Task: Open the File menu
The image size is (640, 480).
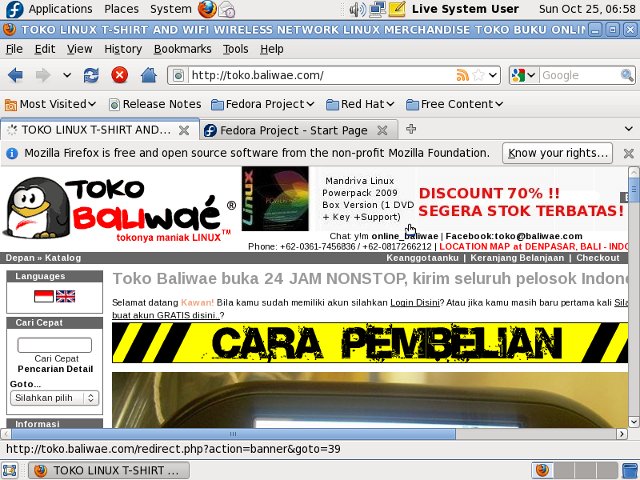Action: (x=14, y=49)
